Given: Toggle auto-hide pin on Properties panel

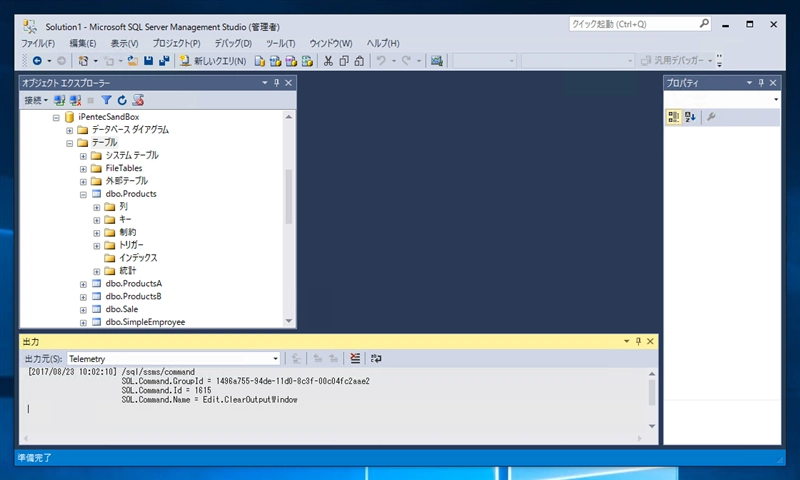Looking at the screenshot, I should point(761,83).
